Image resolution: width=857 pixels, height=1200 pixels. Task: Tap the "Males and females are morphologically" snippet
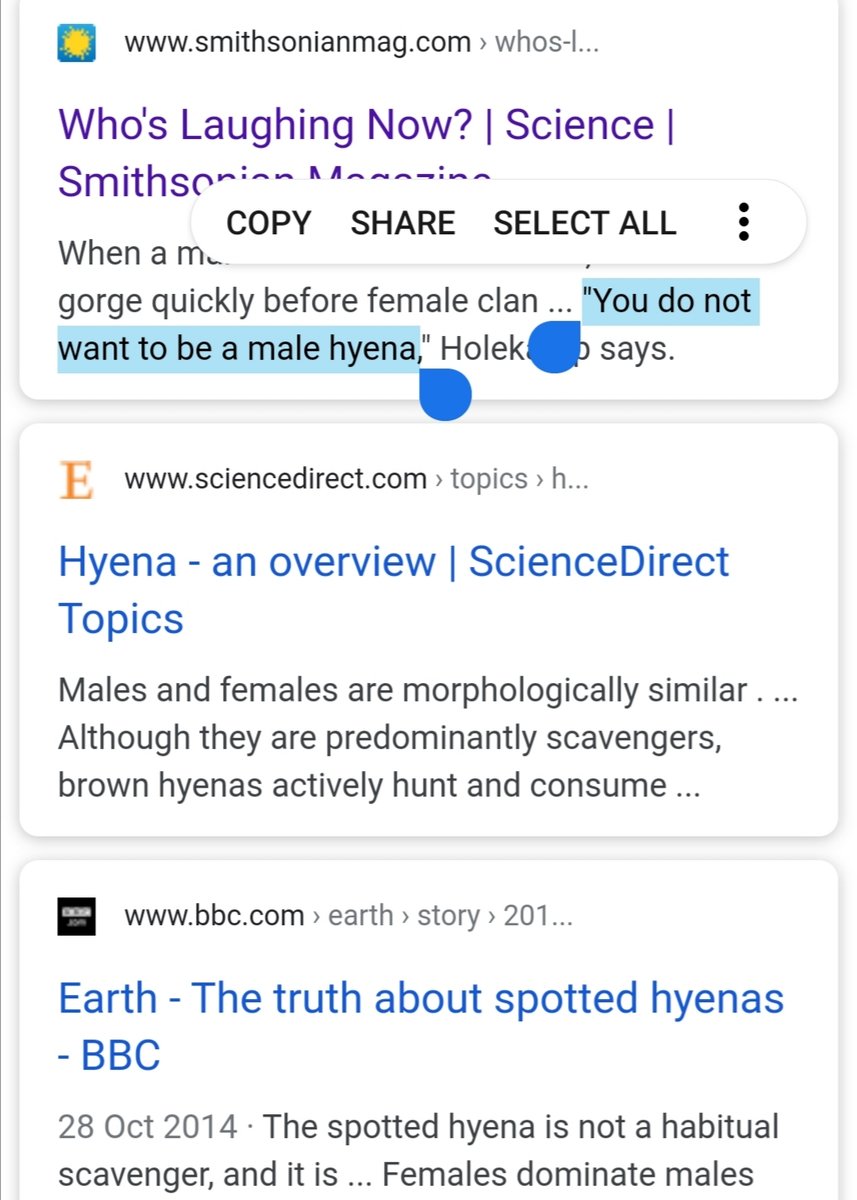click(402, 690)
